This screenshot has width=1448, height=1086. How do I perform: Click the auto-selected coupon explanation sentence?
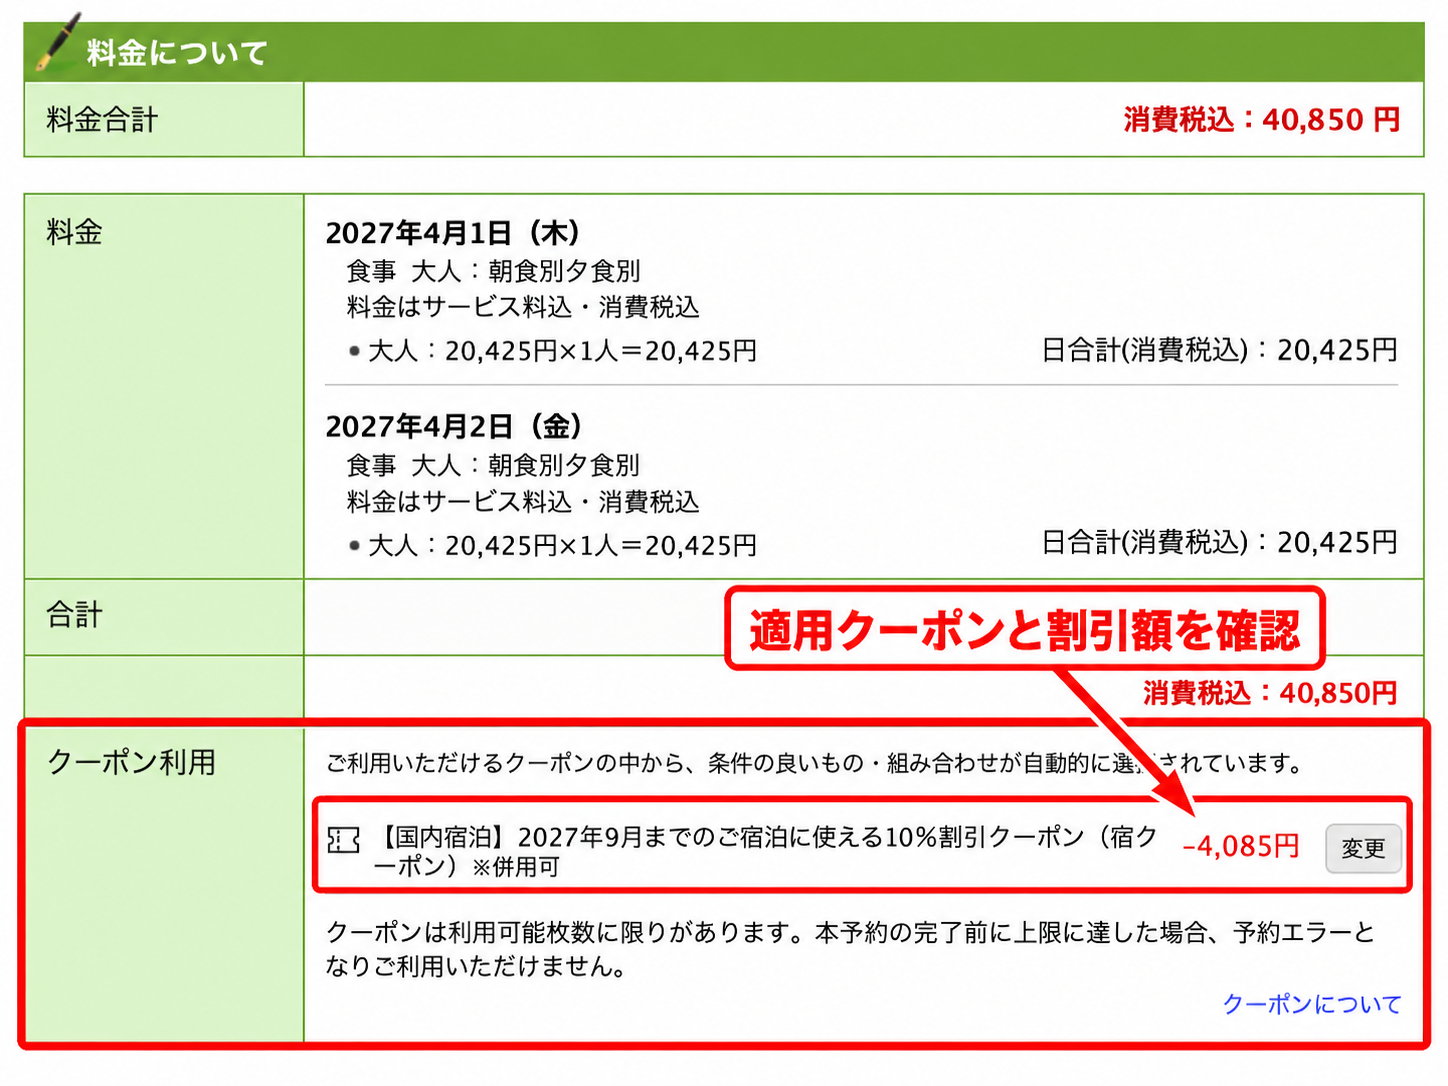815,763
